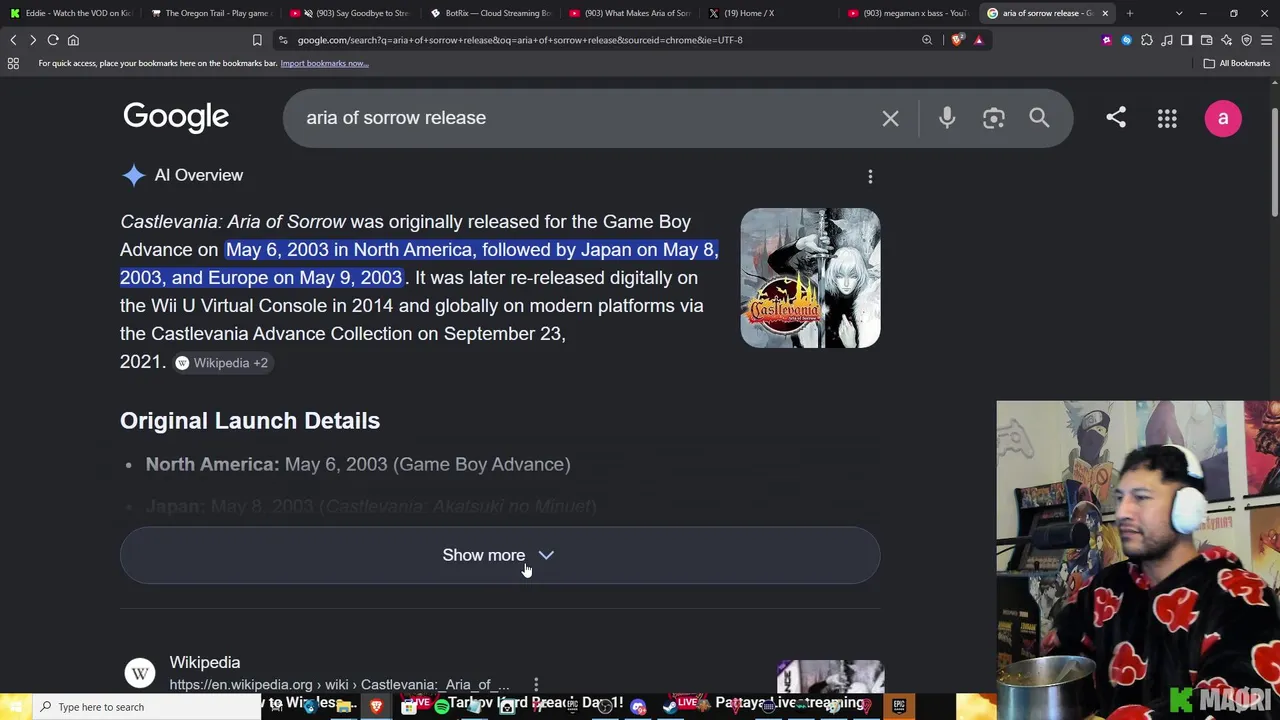The width and height of the screenshot is (1280, 720).
Task: Go forward to the next page
Action: pyautogui.click(x=33, y=40)
